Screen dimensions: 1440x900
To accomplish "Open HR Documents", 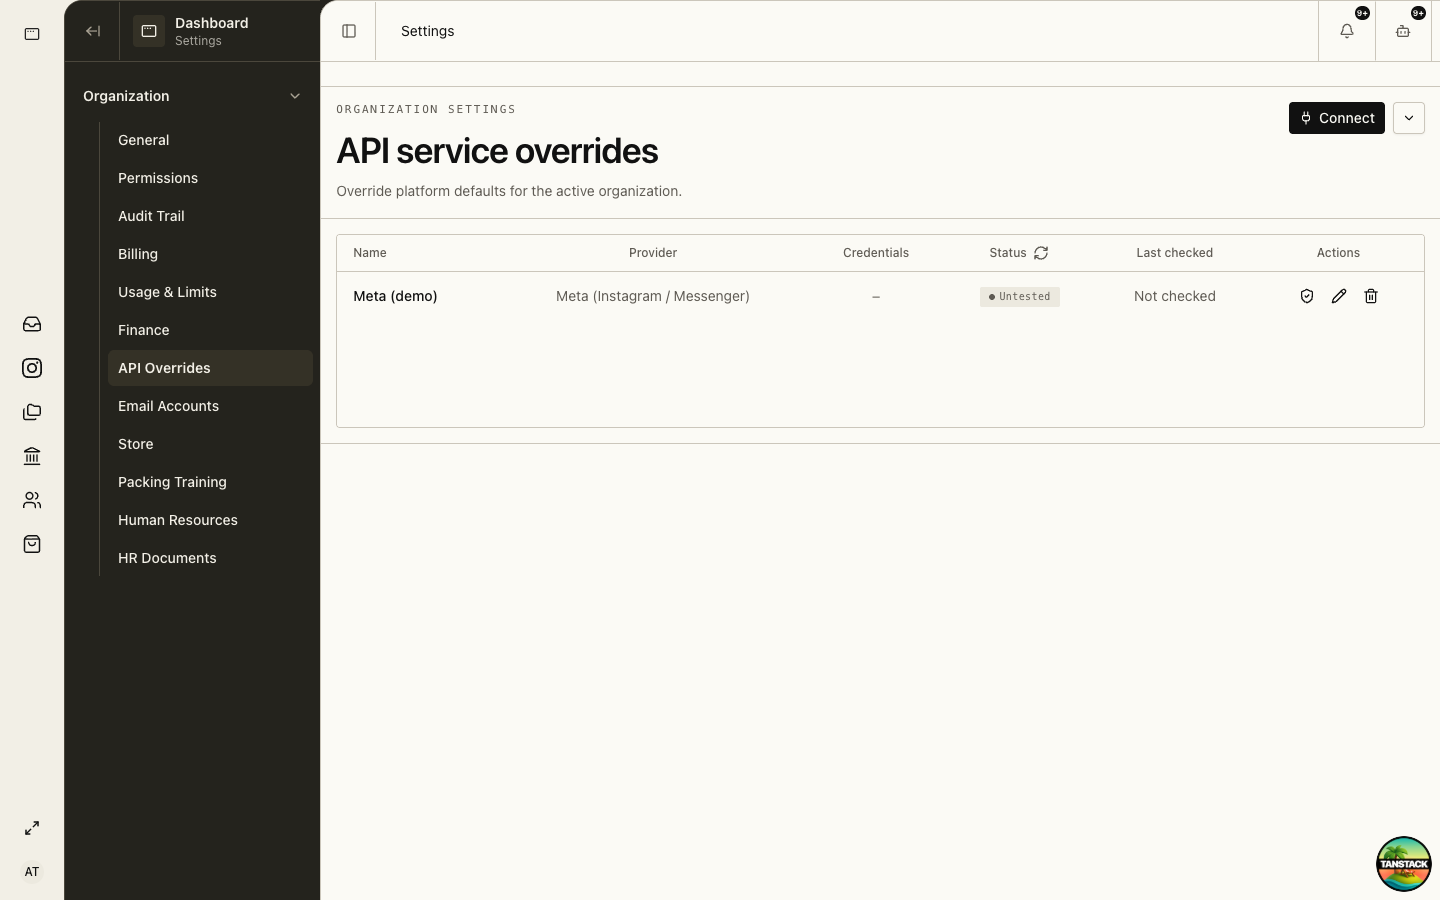I will [x=210, y=558].
